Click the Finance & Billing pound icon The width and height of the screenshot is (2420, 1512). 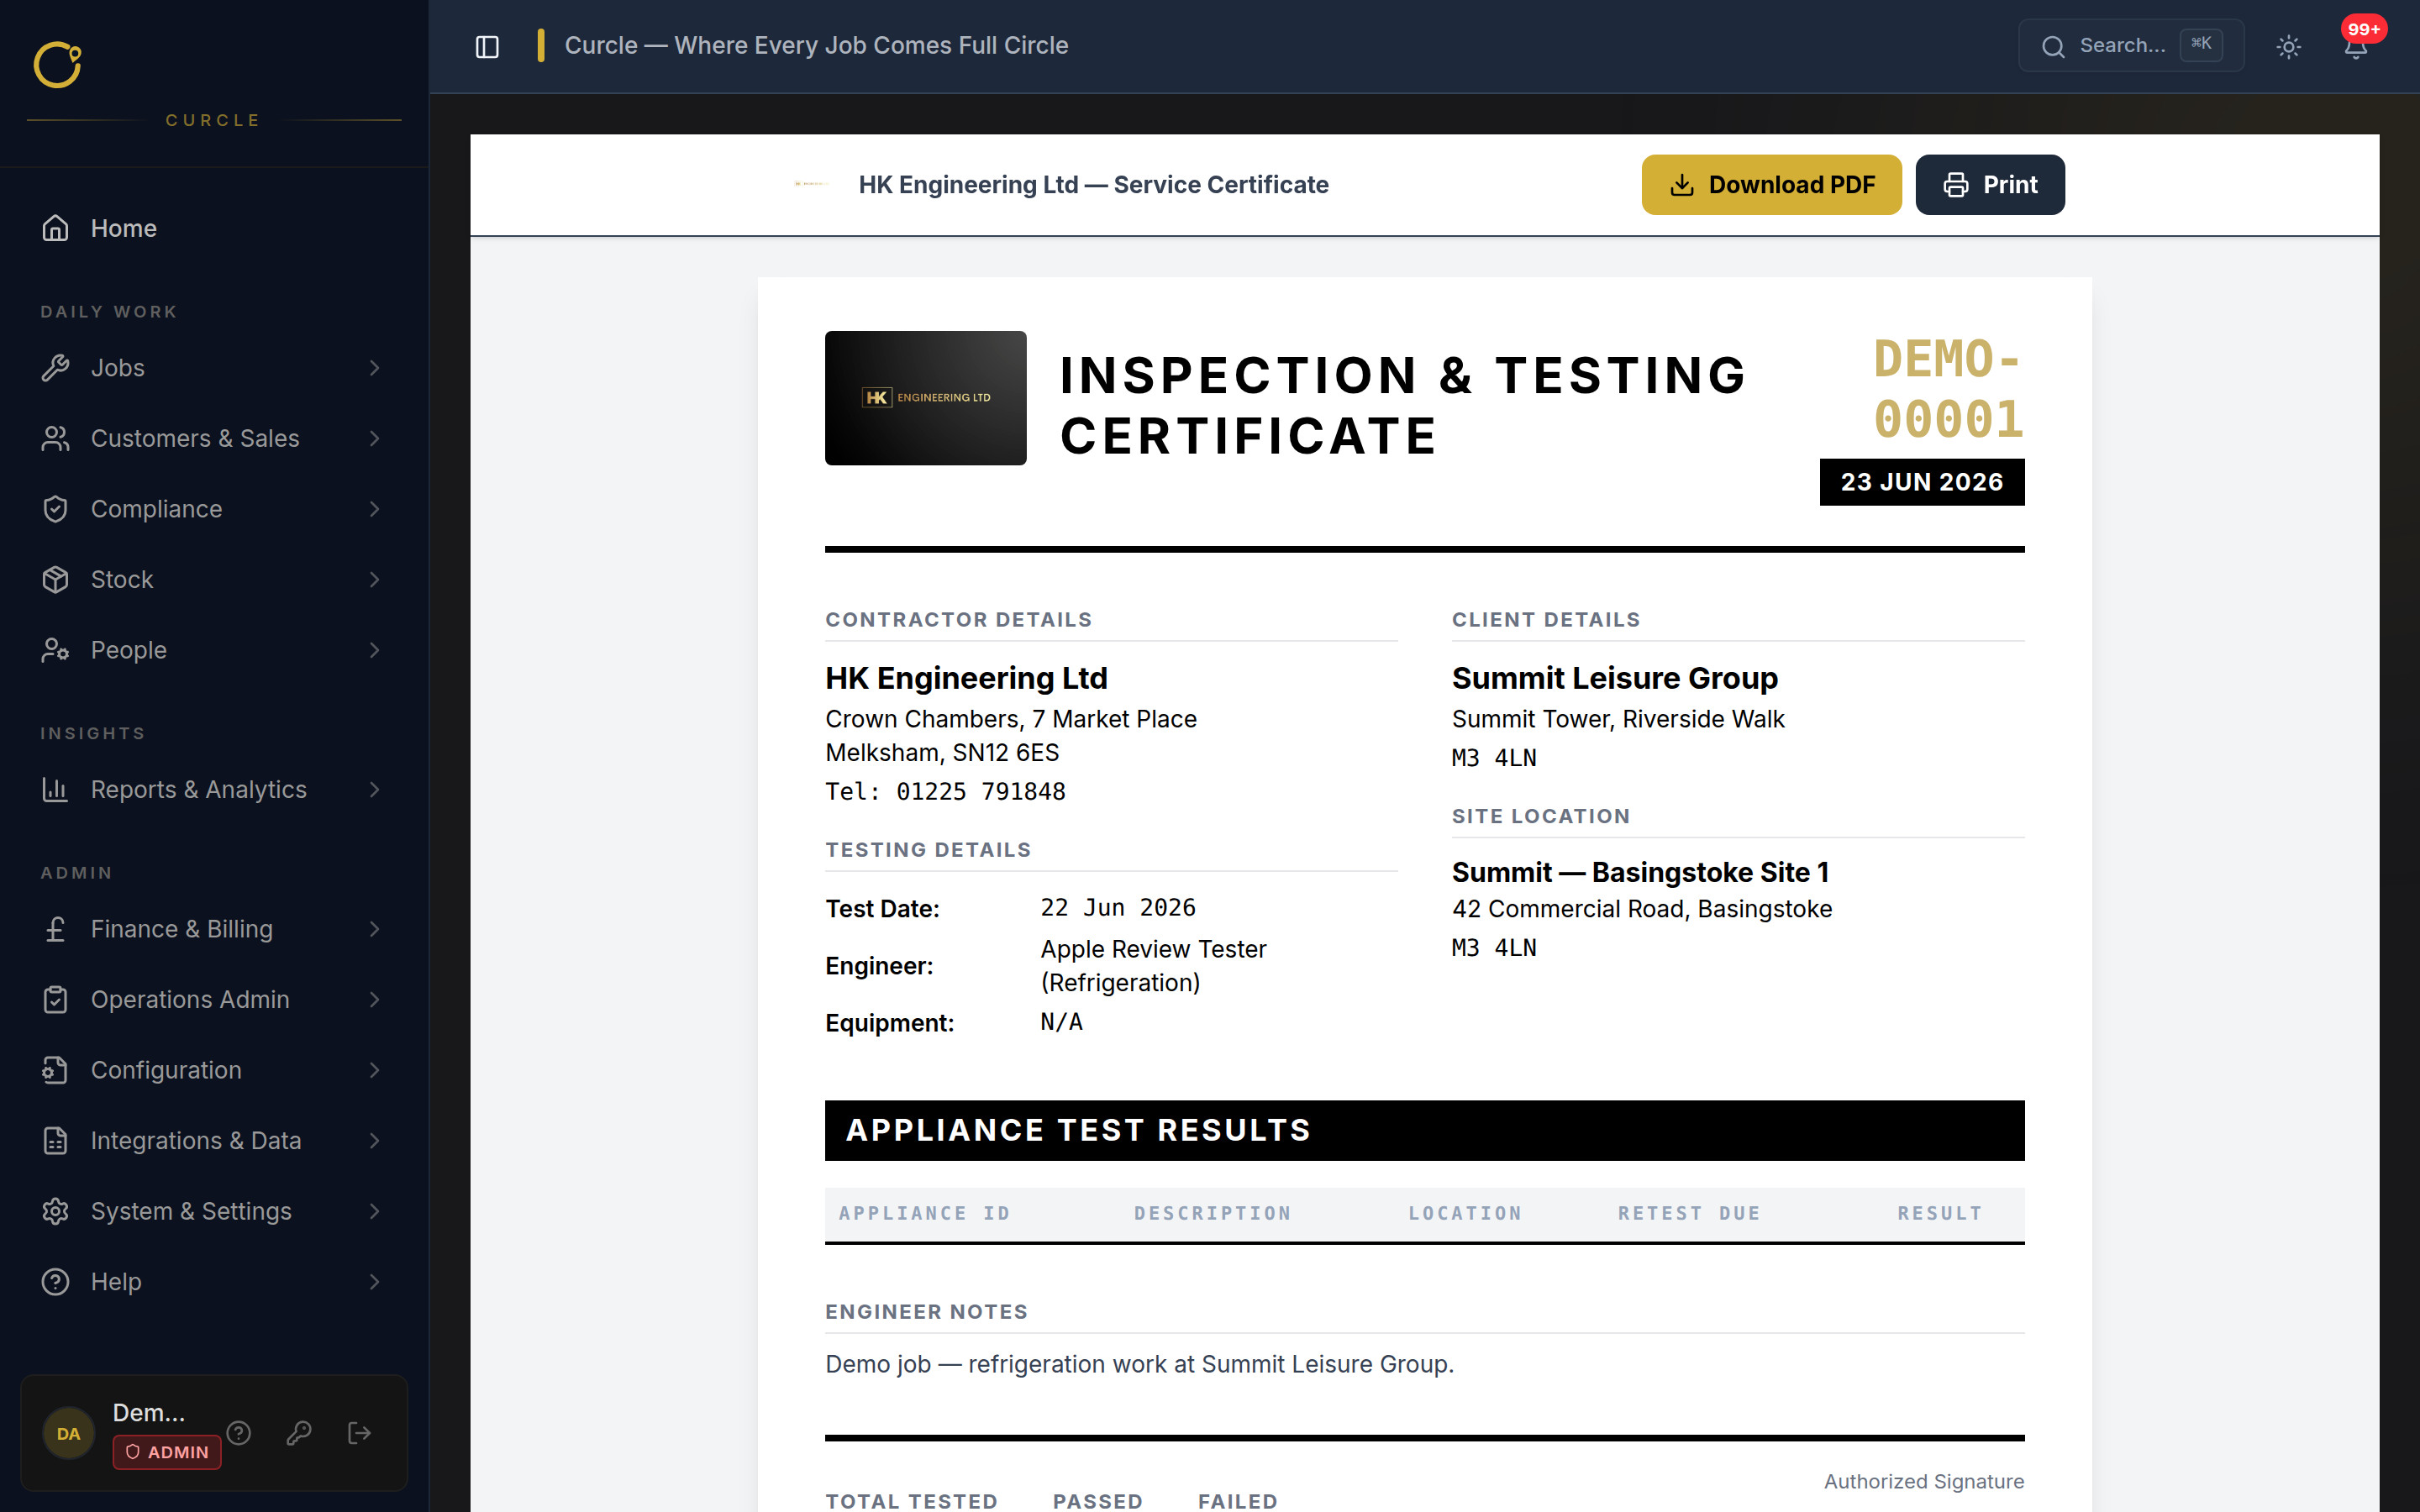(x=55, y=929)
